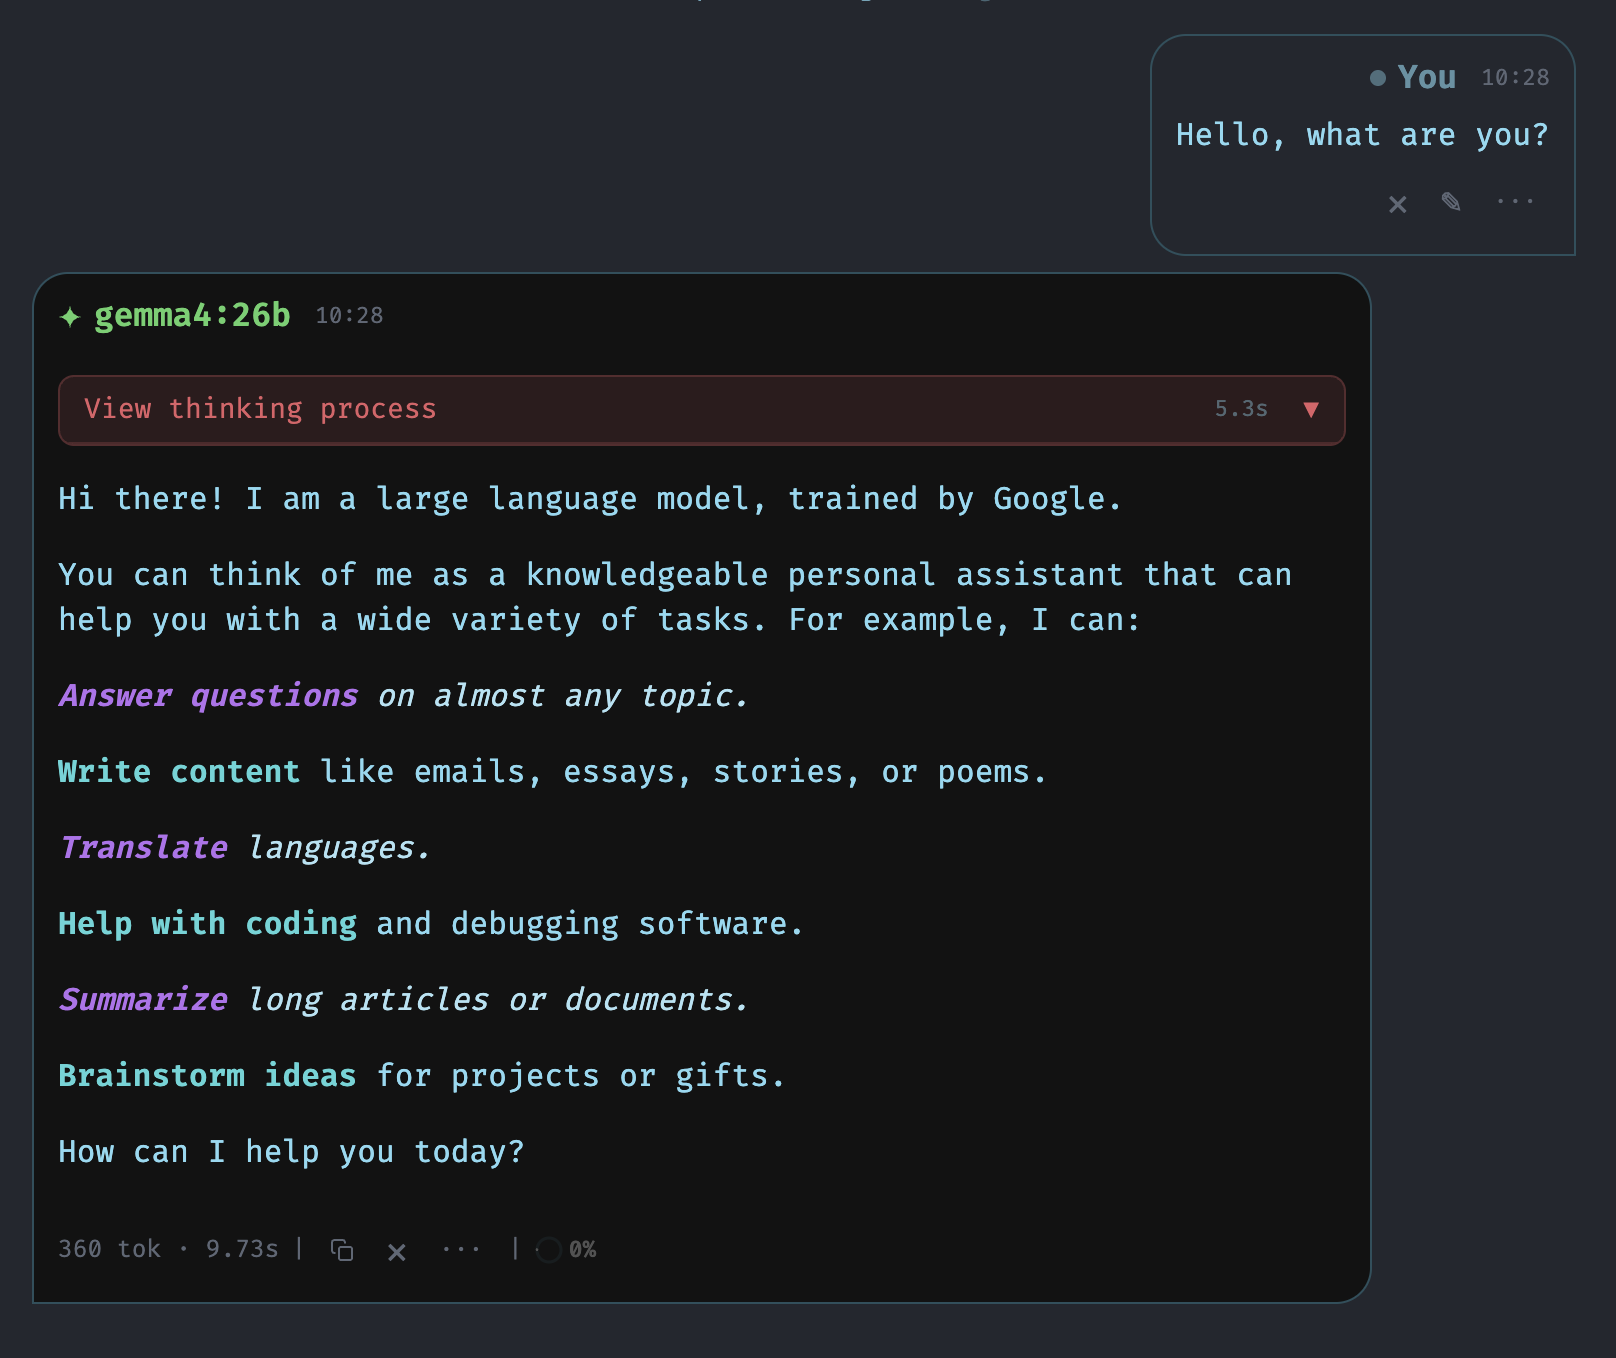The height and width of the screenshot is (1358, 1616).
Task: Click the 5.3s thinking duration label
Action: click(x=1241, y=409)
